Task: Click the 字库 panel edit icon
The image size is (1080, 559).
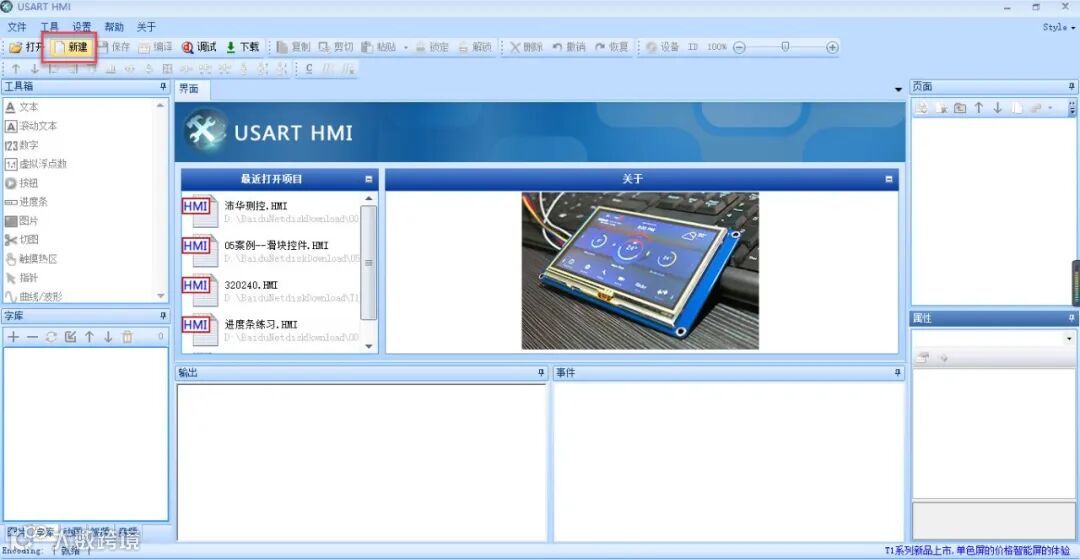Action: (x=70, y=337)
